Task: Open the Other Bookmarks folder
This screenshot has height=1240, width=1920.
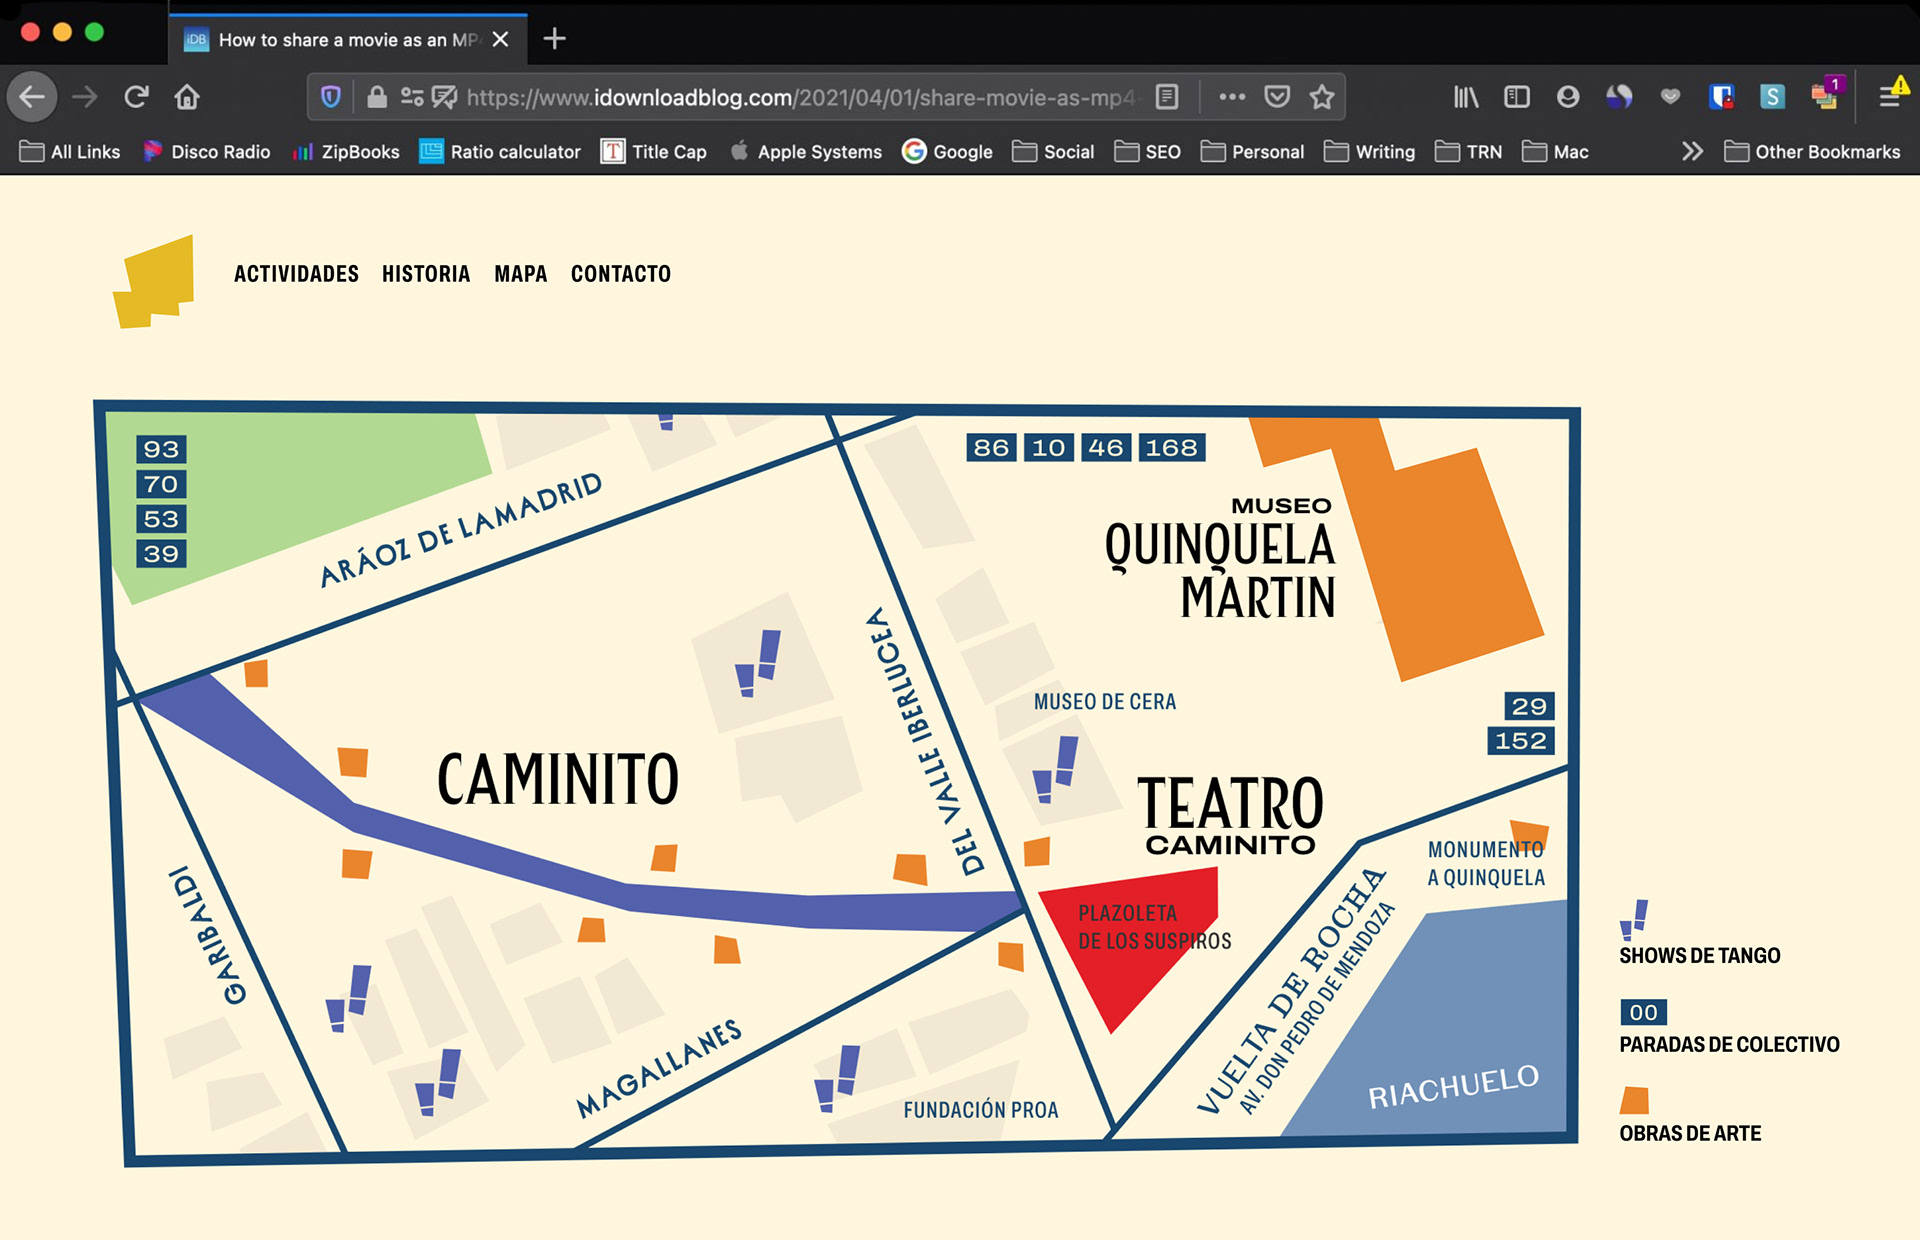Action: tap(1812, 151)
